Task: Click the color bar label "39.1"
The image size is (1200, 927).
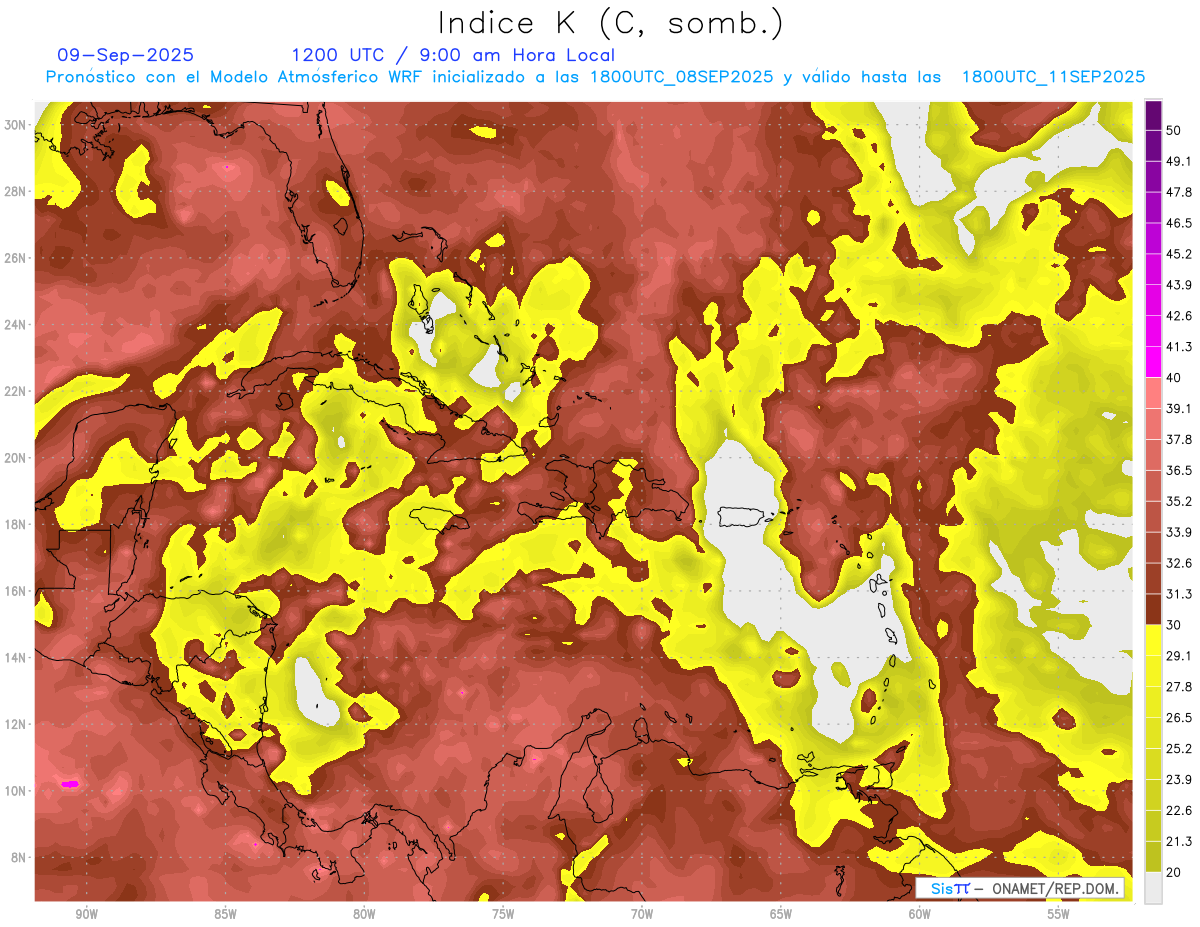Action: (x=1179, y=409)
